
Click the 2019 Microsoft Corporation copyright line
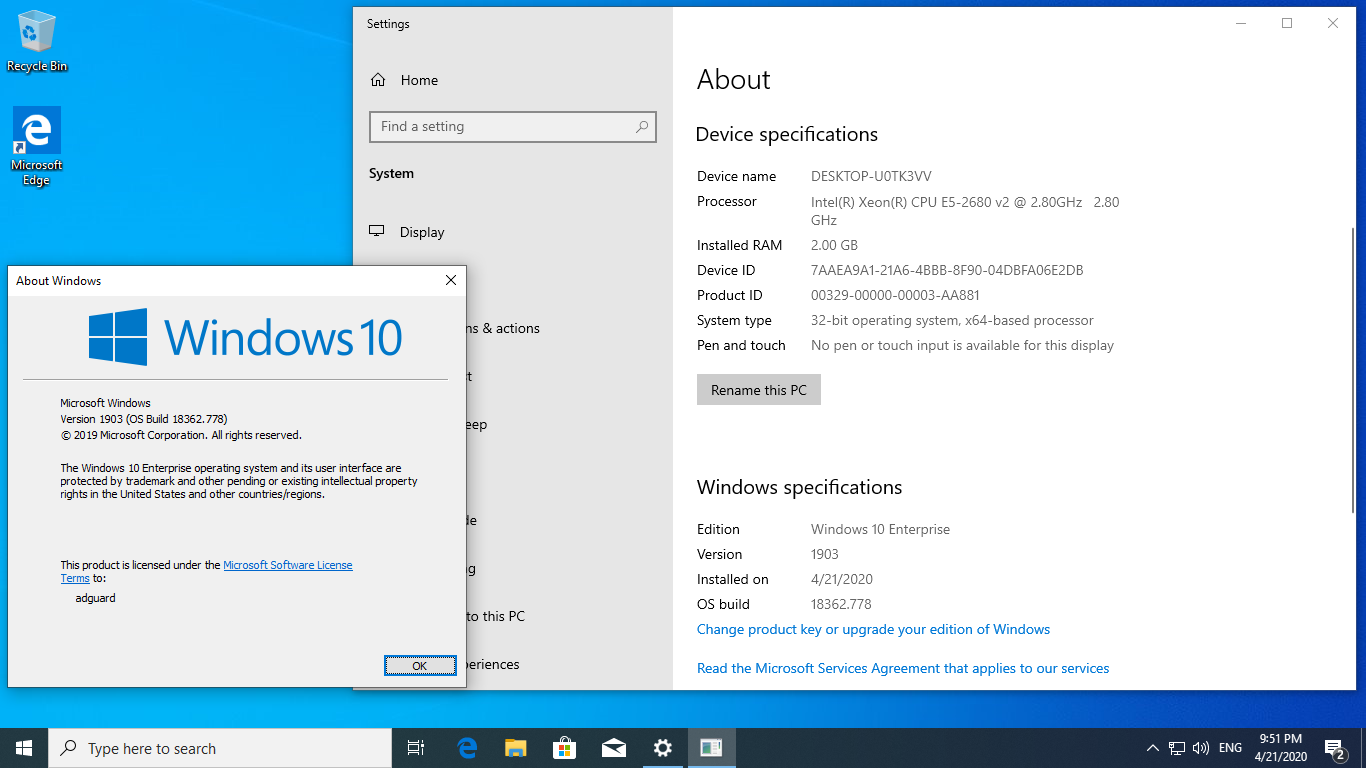tap(181, 435)
